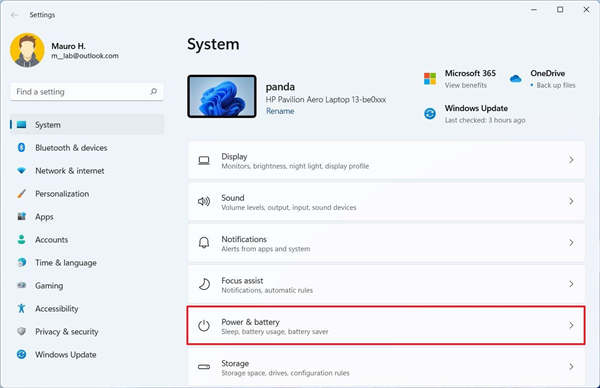Click the Personalization paintbrush icon

21,194
